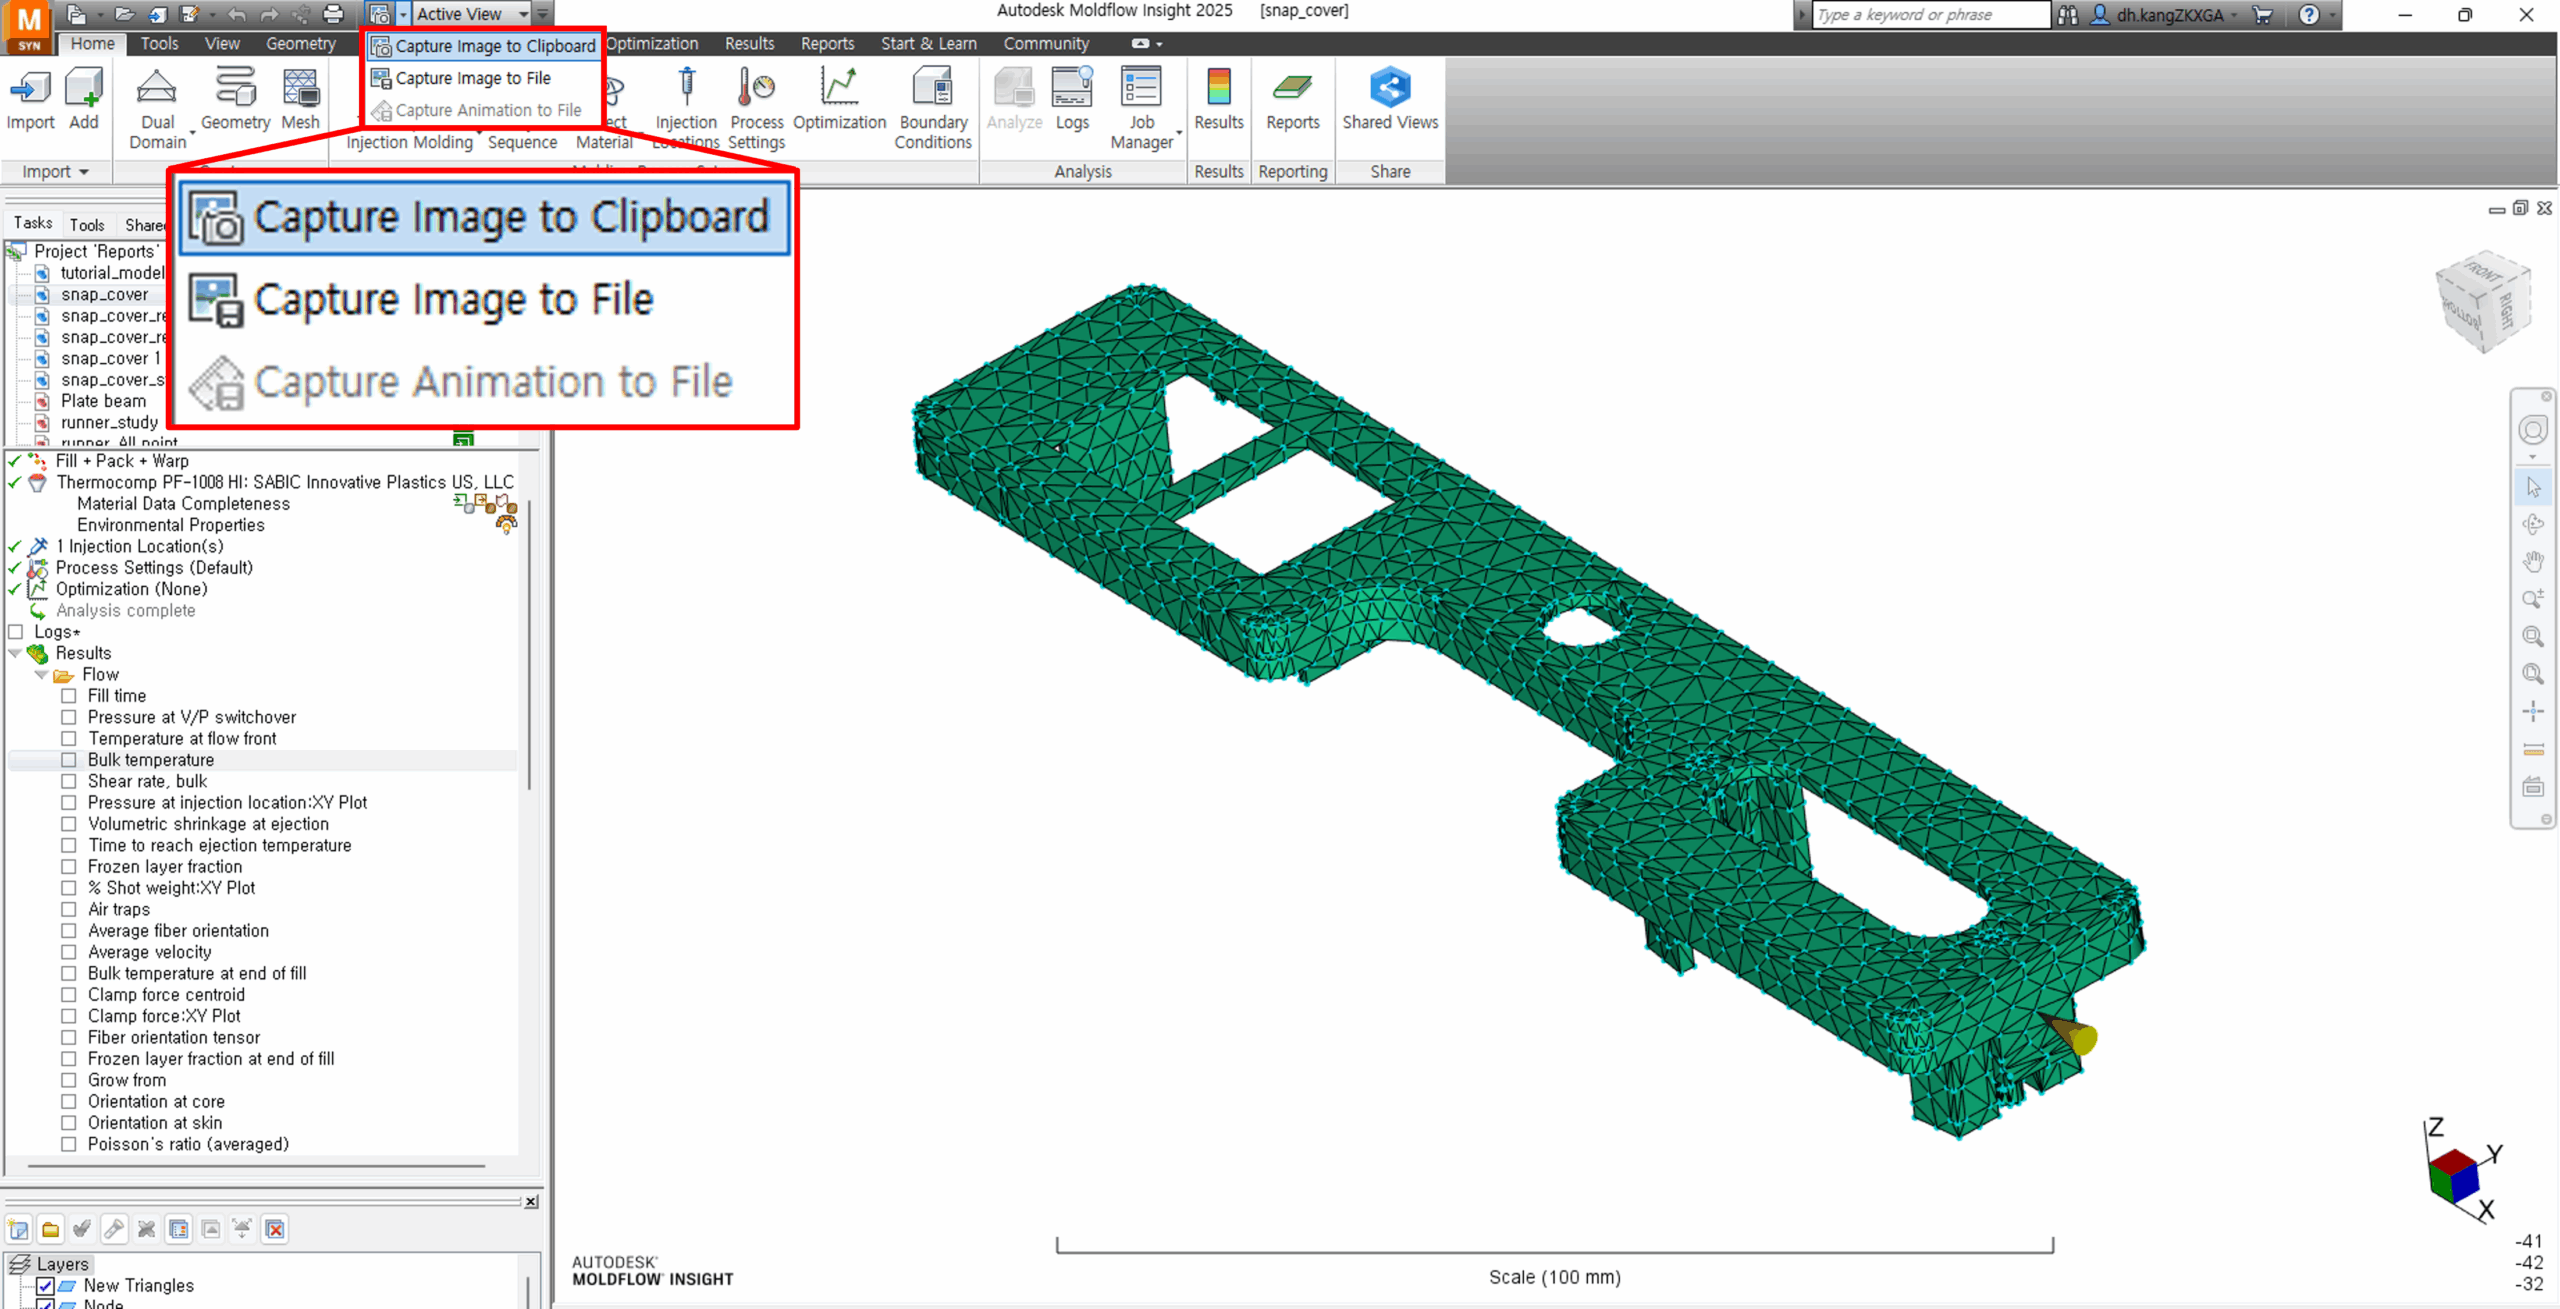Click the ViewCube RIGHT face
Viewport: 2560px width, 1309px height.
coord(2507,310)
